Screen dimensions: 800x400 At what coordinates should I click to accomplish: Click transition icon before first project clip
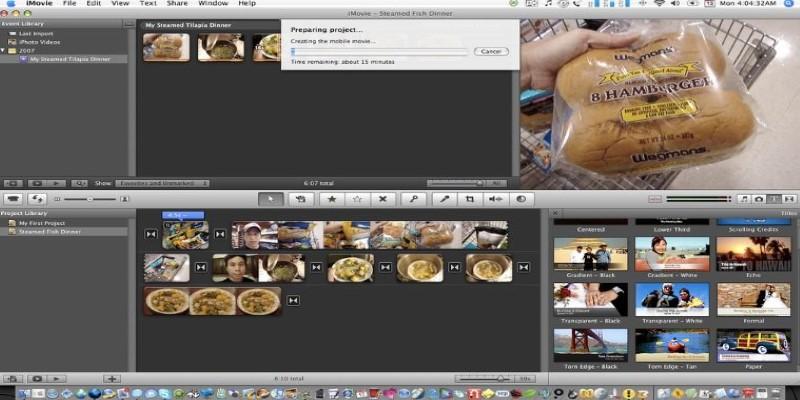point(151,234)
